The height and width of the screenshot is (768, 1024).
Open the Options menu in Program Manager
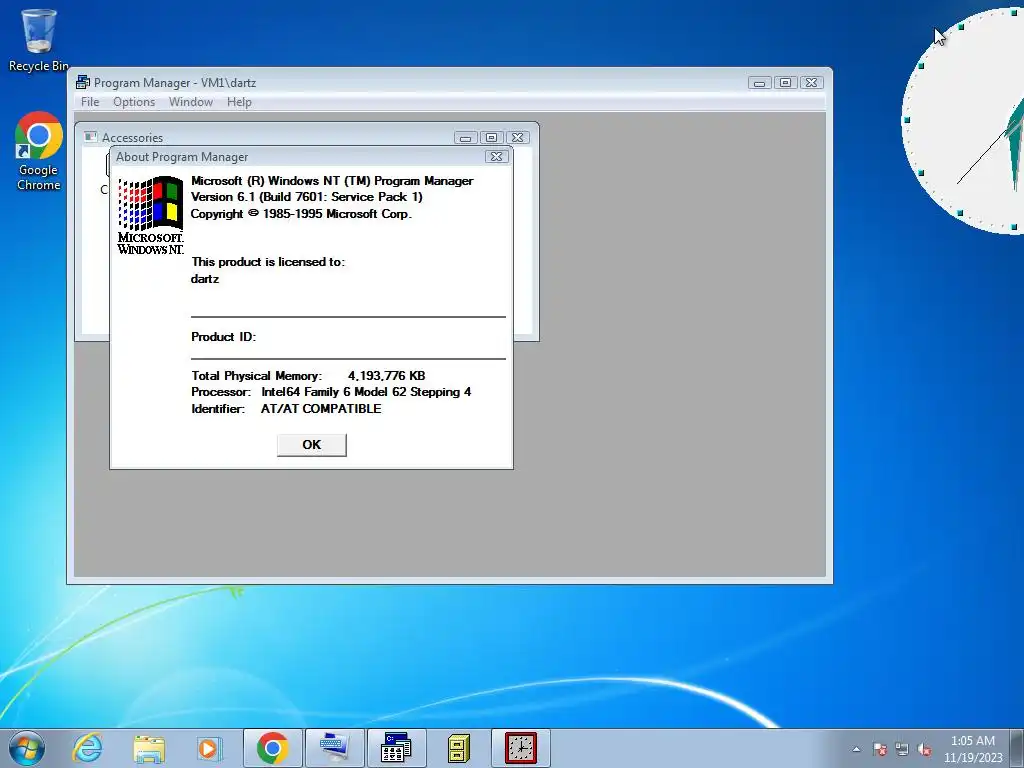[x=134, y=102]
